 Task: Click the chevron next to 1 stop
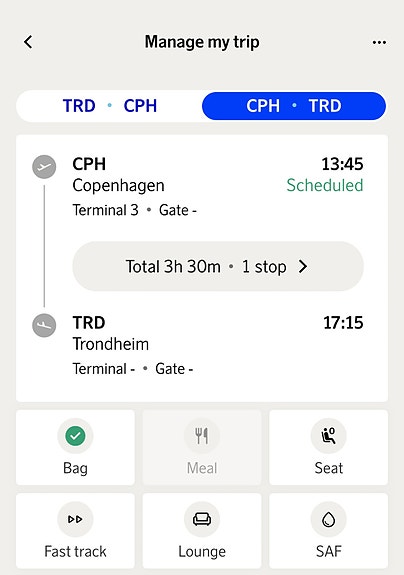pos(303,266)
